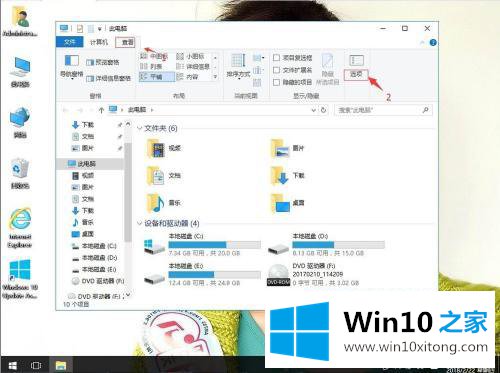This screenshot has height=373, width=500.
Task: Open Task View on the taskbar
Action: (x=36, y=365)
